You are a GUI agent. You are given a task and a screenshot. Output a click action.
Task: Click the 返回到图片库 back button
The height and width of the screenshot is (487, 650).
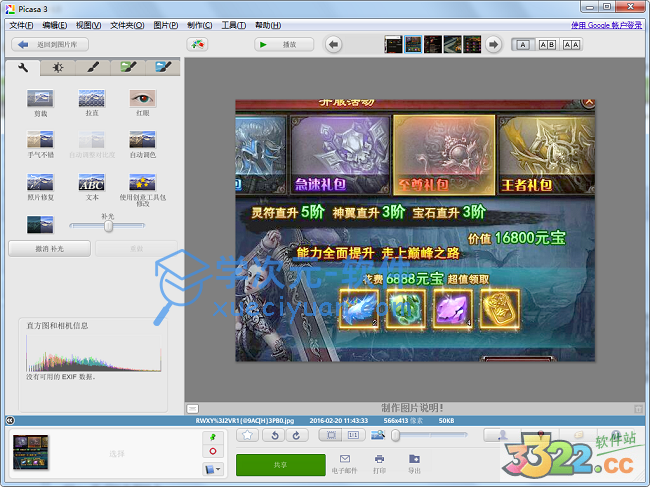(50, 44)
